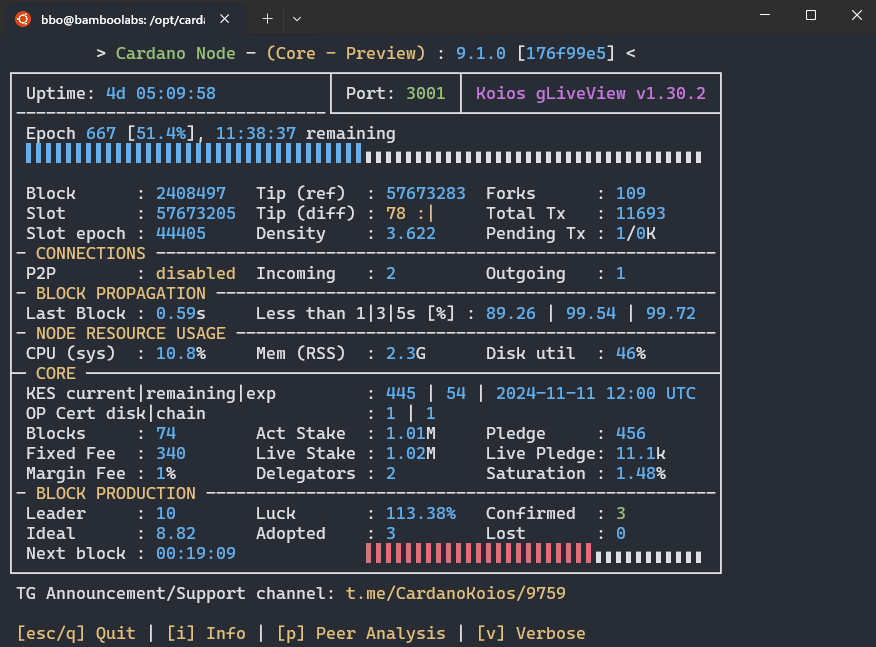
Task: Click the Epoch number 667
Action: pyautogui.click(x=101, y=134)
